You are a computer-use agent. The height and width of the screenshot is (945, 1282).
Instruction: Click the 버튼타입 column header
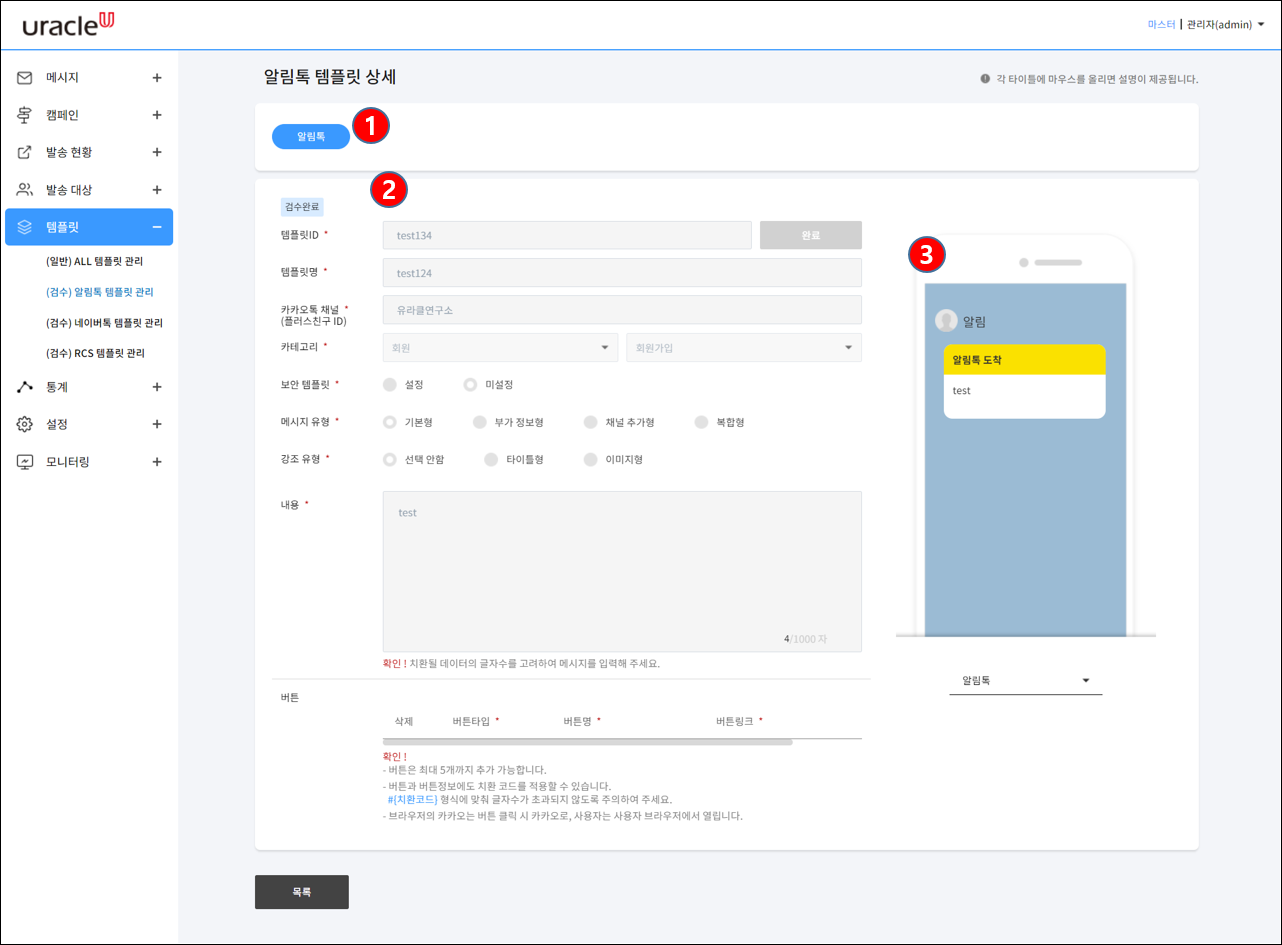pos(472,721)
